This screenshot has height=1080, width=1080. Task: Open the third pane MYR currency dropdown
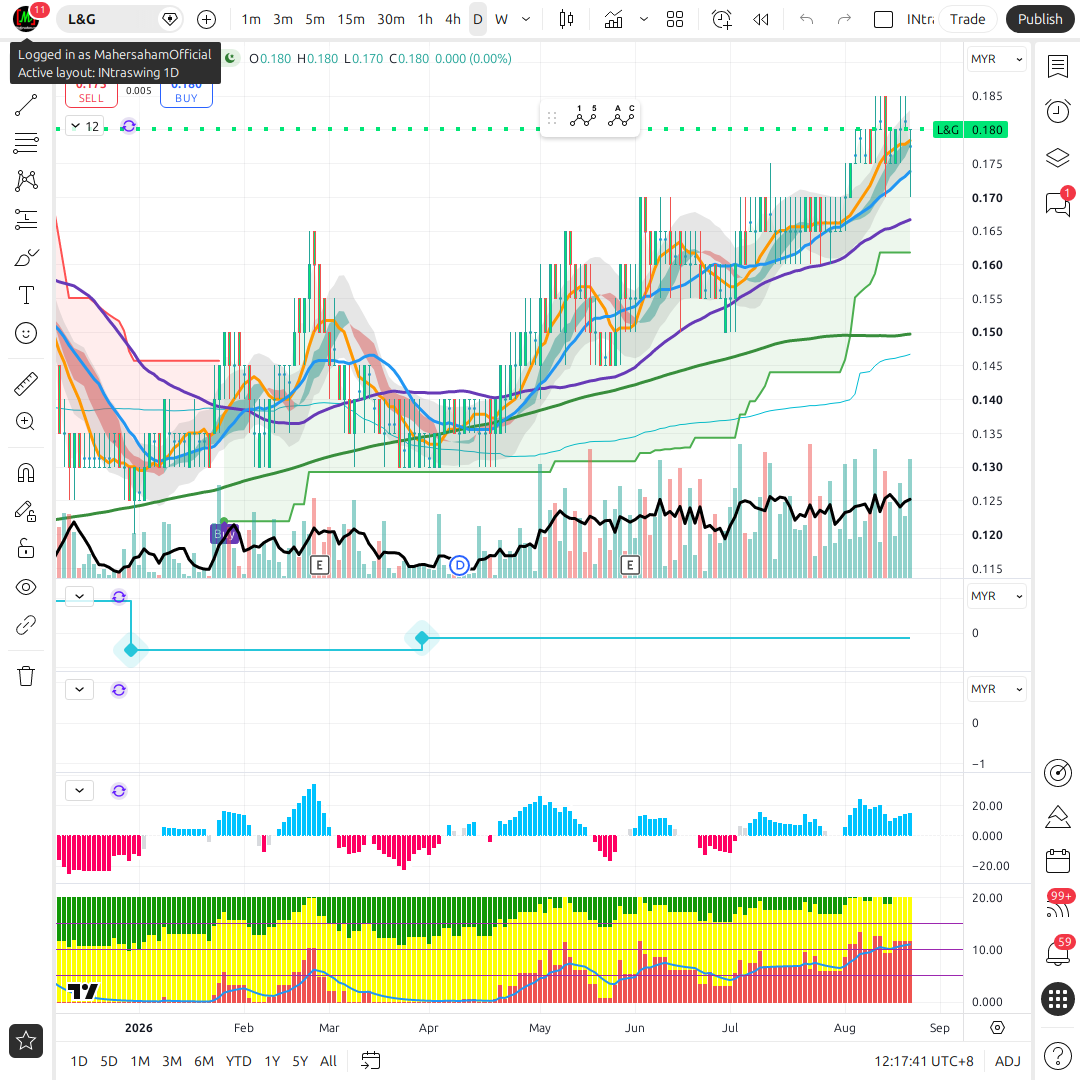pyautogui.click(x=997, y=689)
